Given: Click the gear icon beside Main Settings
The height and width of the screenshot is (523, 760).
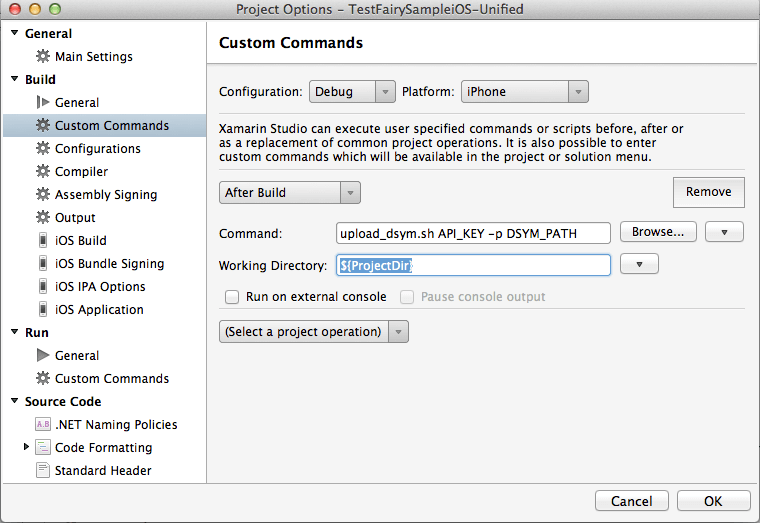Looking at the screenshot, I should pos(43,57).
